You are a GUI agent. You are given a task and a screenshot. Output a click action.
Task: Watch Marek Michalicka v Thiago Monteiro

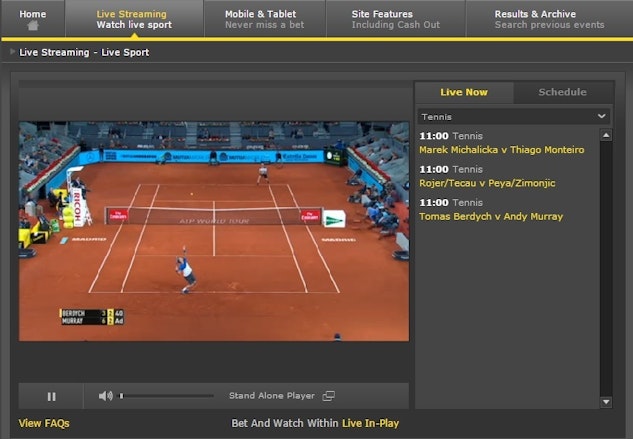click(501, 149)
